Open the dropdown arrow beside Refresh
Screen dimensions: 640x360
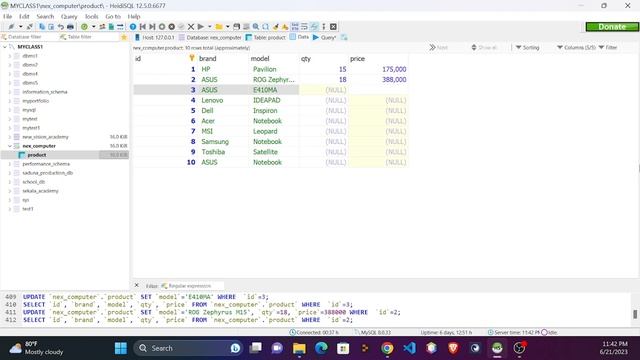point(93,27)
